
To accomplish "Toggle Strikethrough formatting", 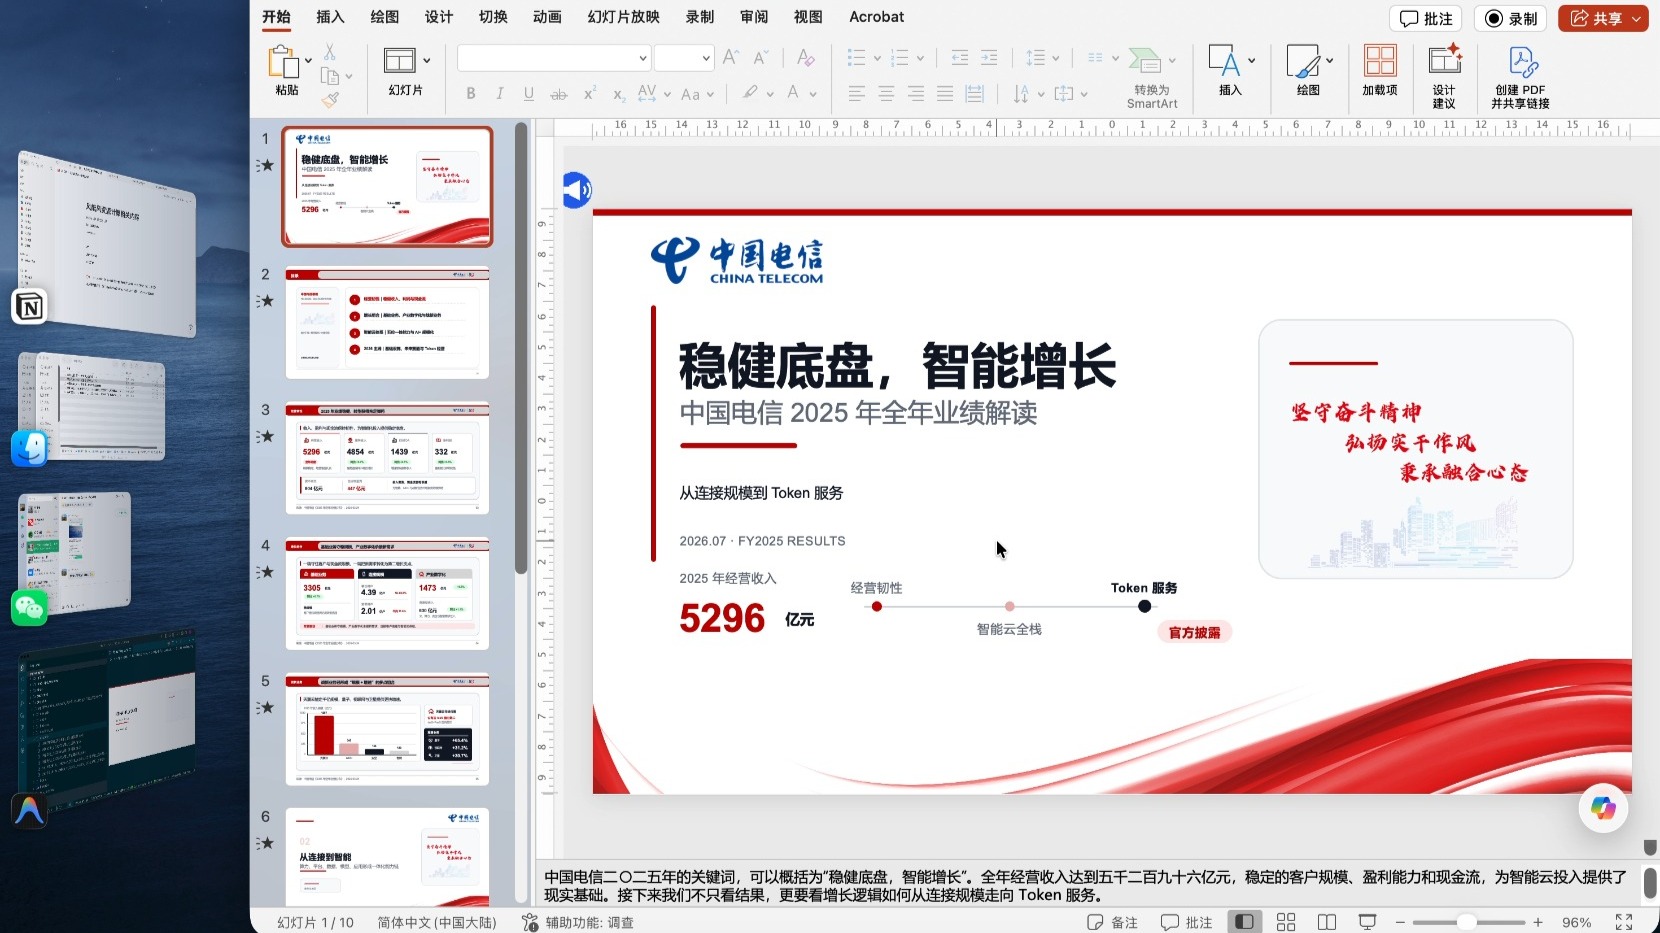I will 559,94.
